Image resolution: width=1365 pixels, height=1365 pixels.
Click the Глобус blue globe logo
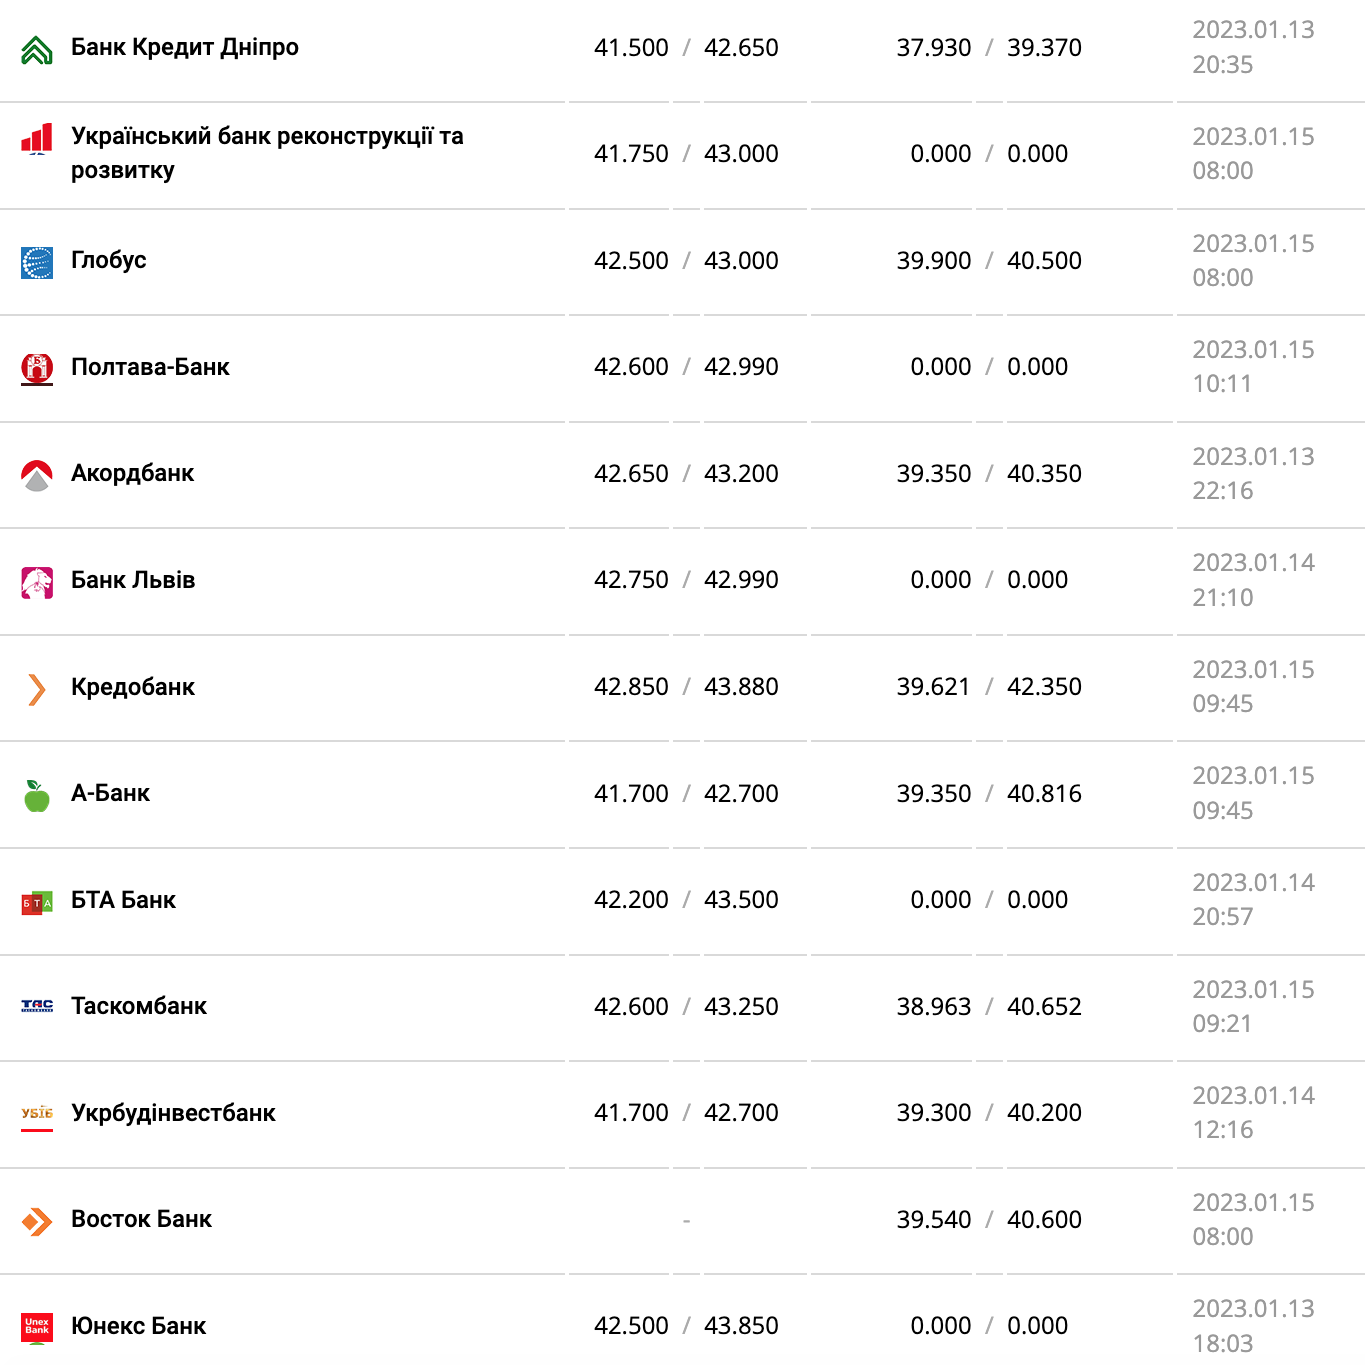pyautogui.click(x=37, y=263)
